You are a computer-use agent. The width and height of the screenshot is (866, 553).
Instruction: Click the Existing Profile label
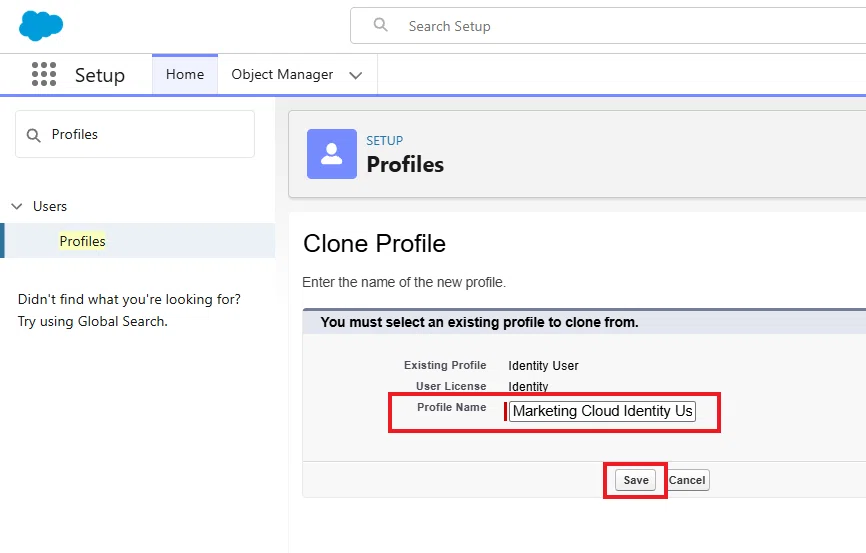coord(445,365)
